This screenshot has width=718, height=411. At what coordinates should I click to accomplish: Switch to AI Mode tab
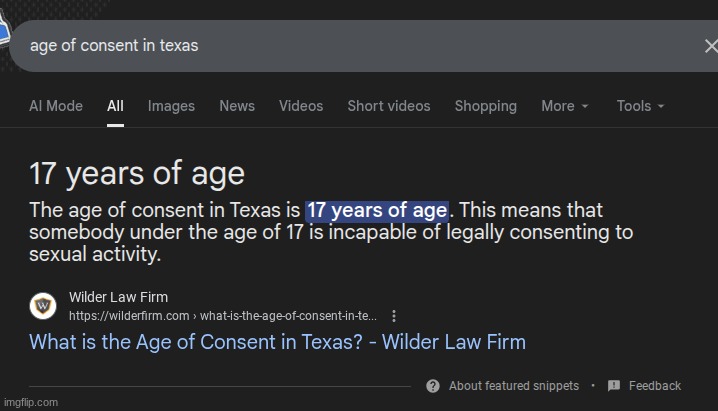point(56,106)
